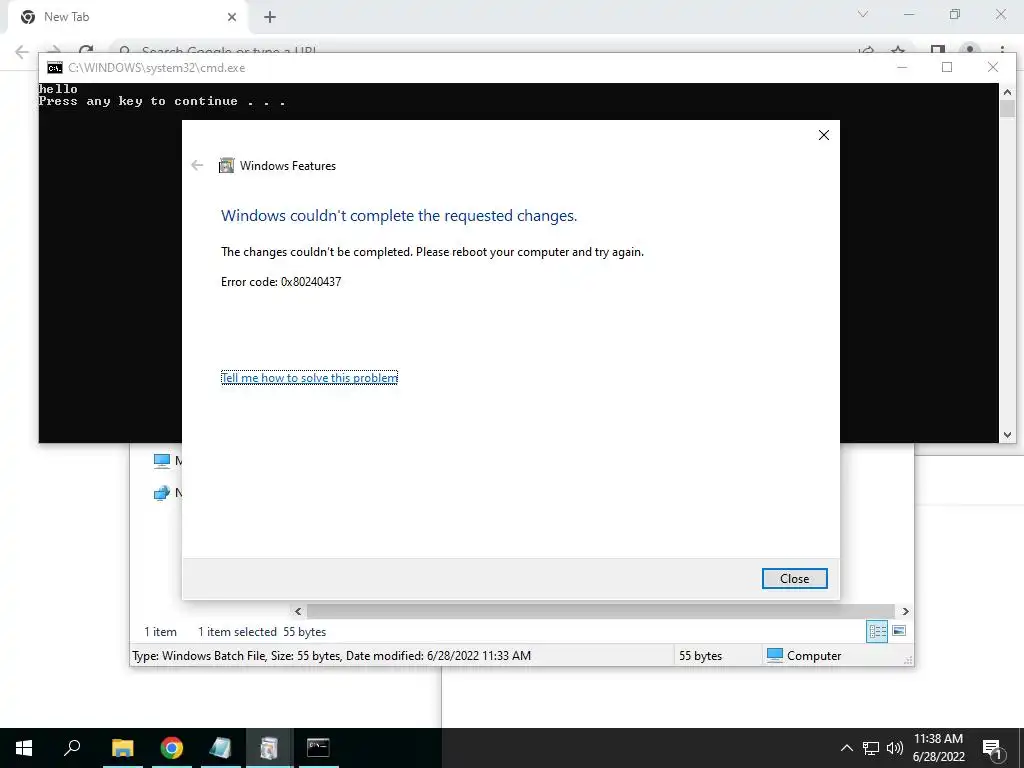Switch File Explorer to details view
The width and height of the screenshot is (1024, 768).
[x=877, y=631]
